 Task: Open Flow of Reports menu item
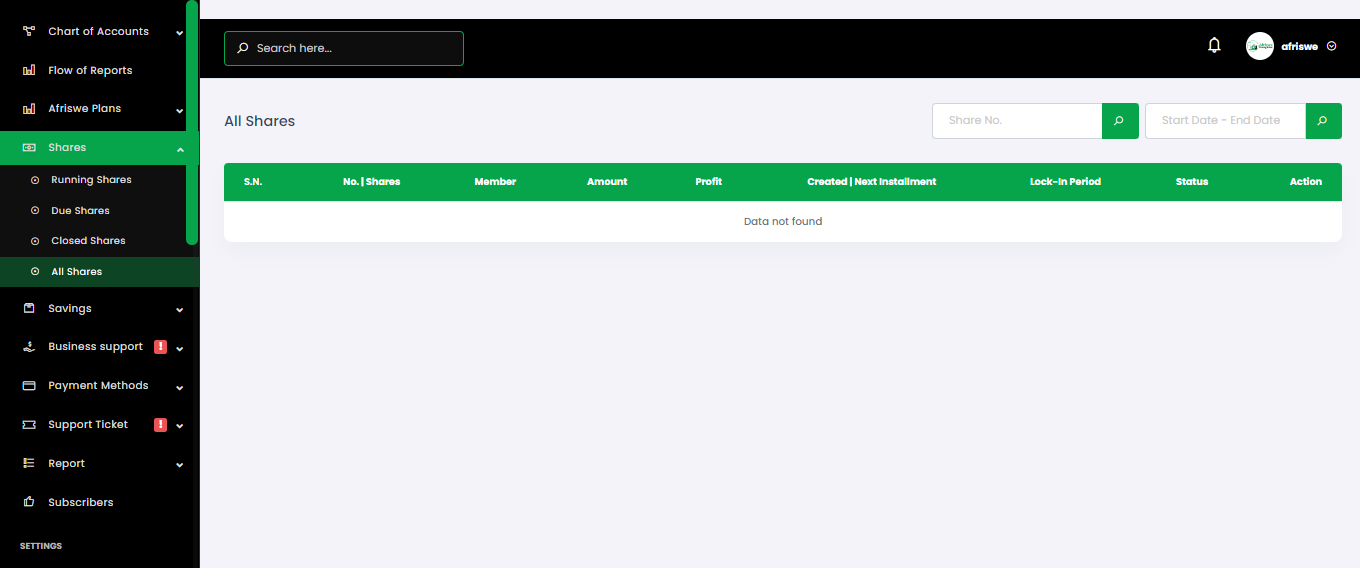click(x=99, y=71)
